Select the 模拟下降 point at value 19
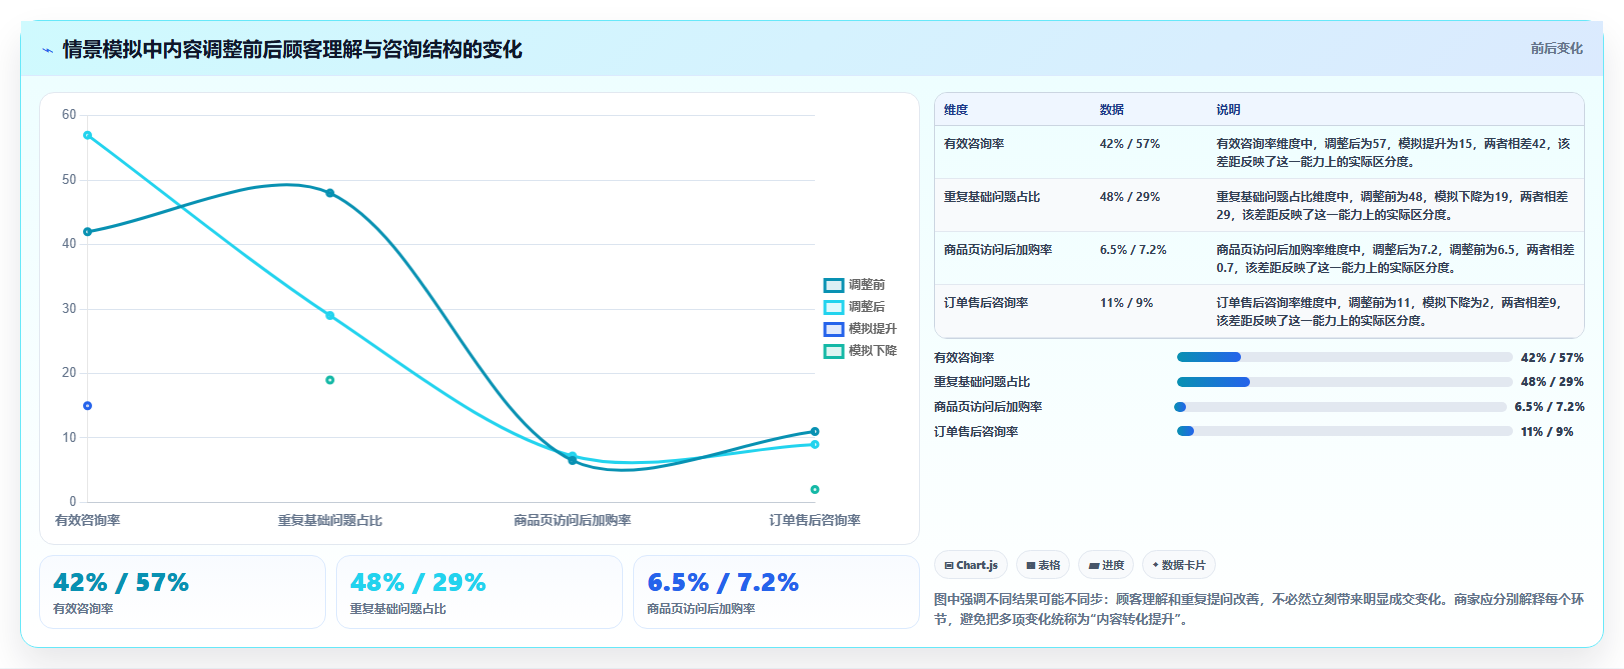The width and height of the screenshot is (1624, 669). [330, 380]
